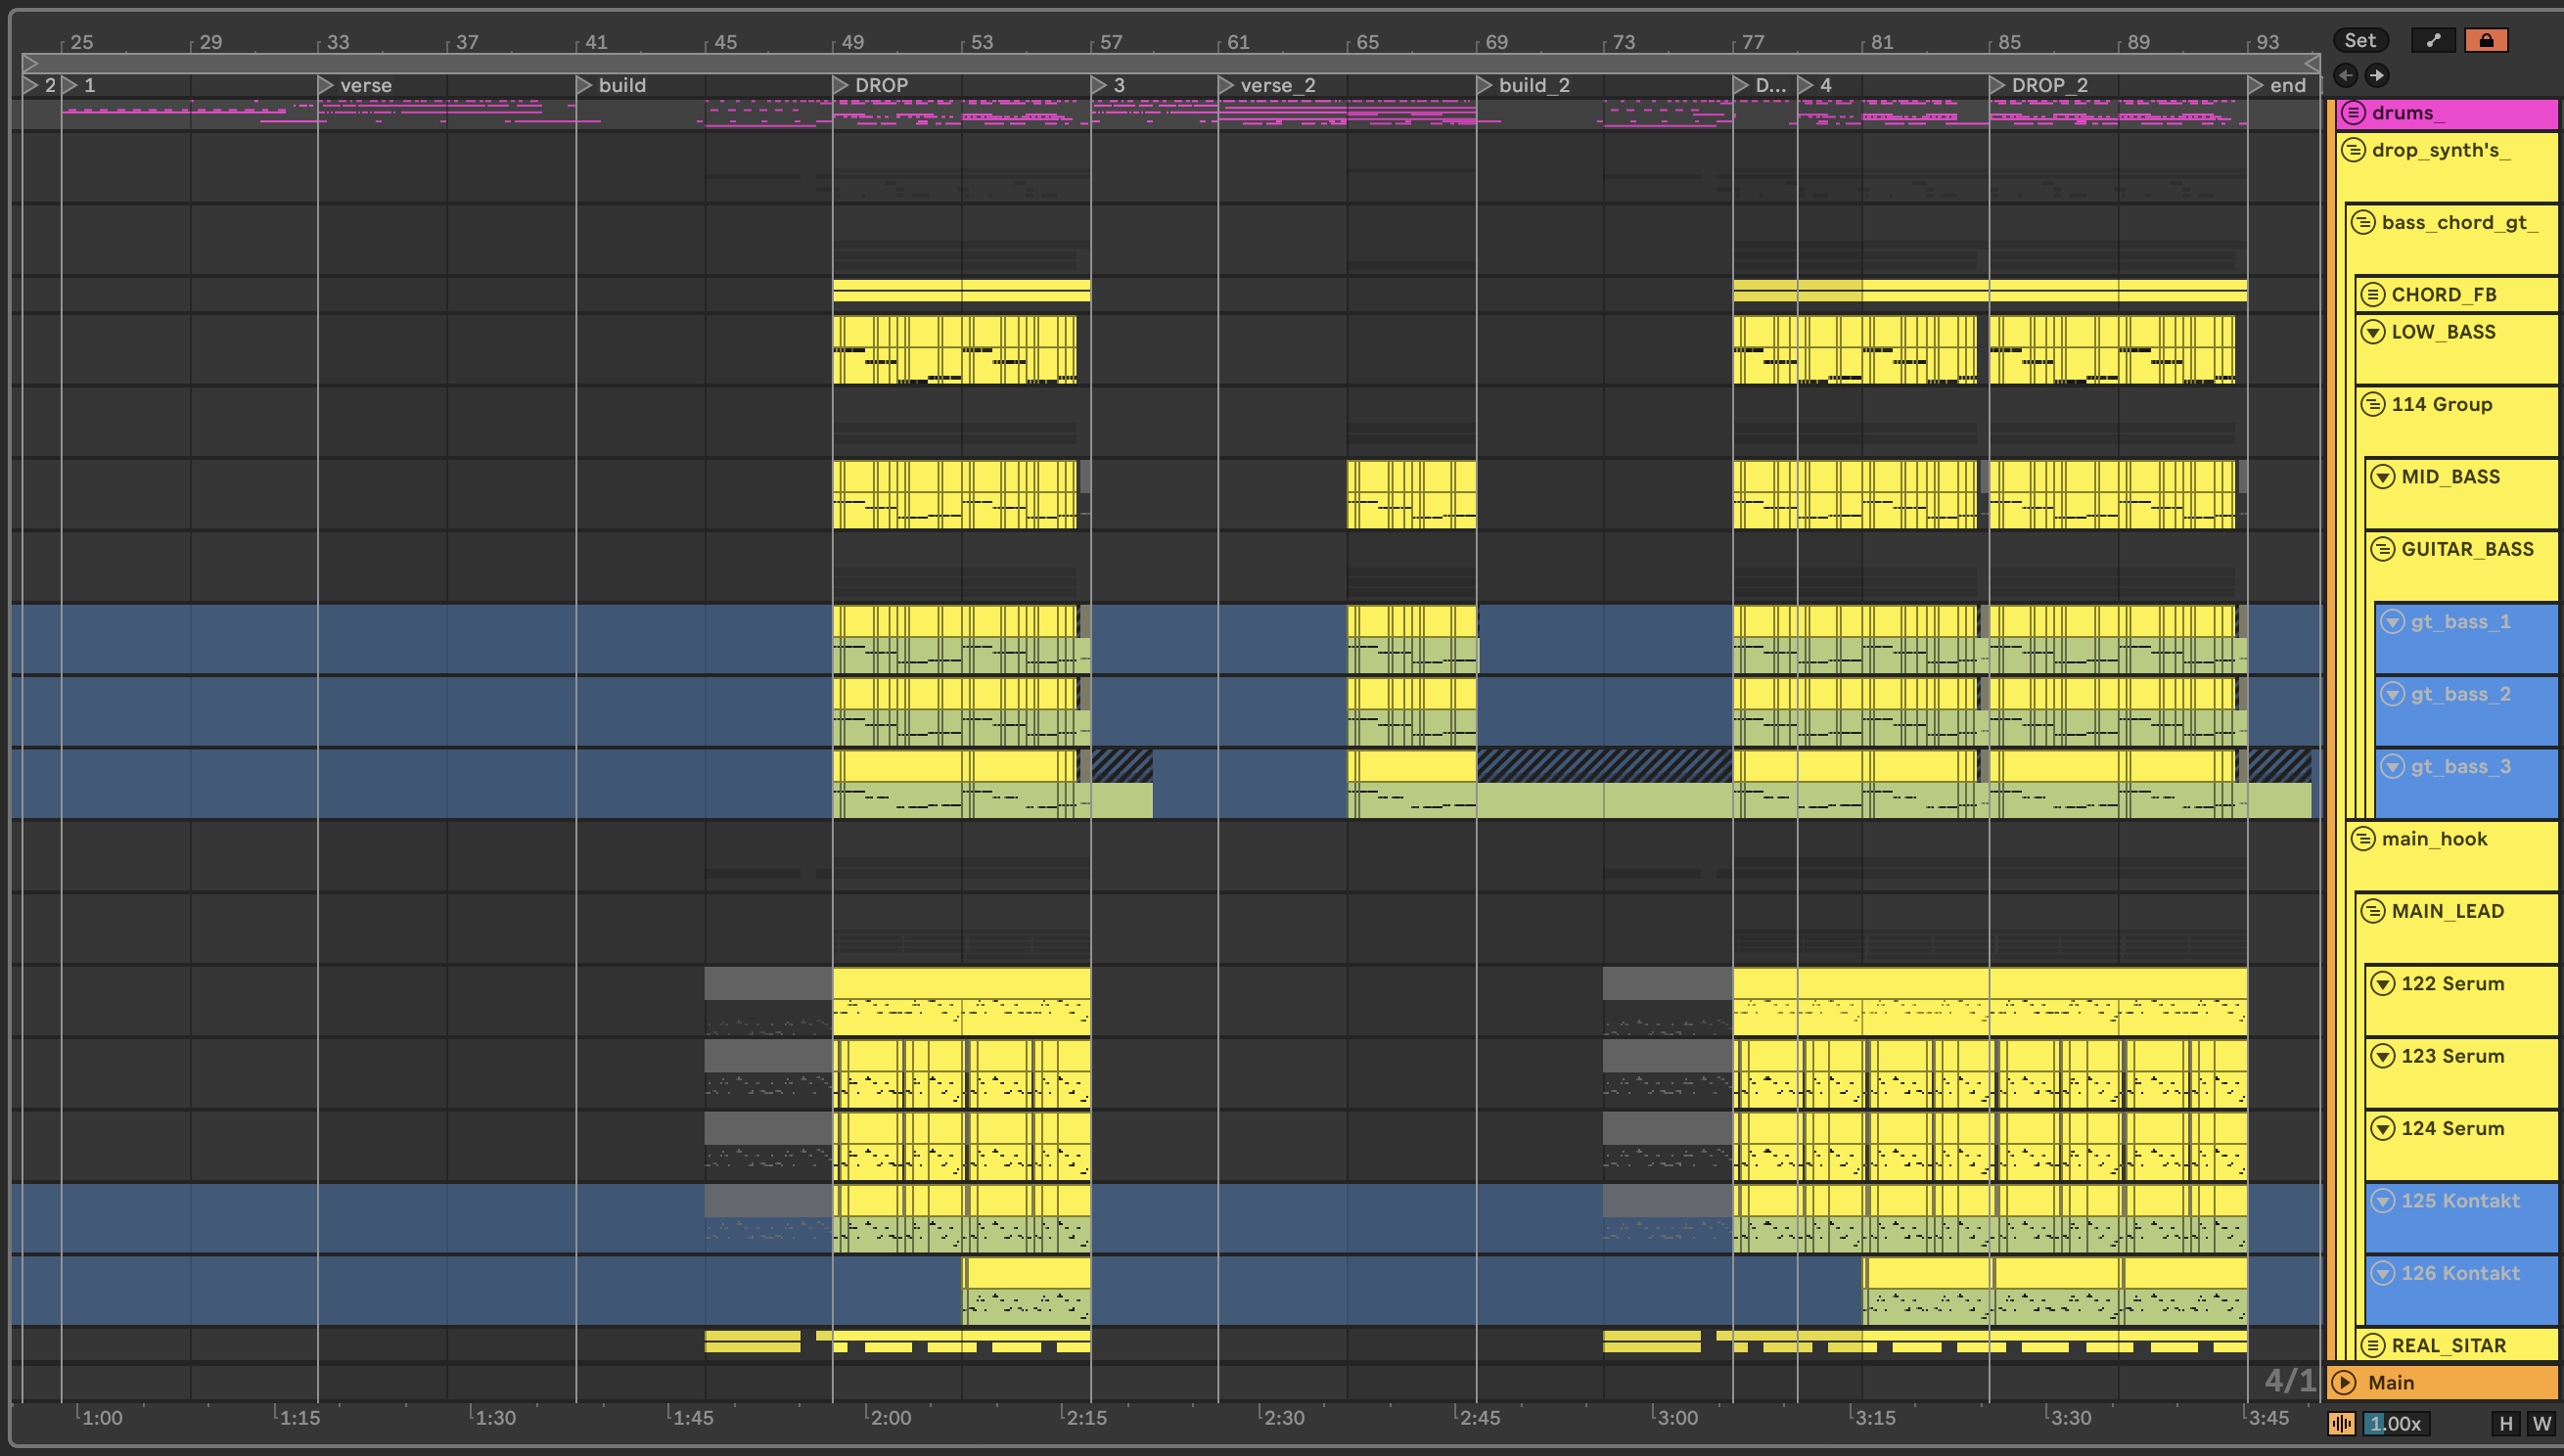Image resolution: width=2564 pixels, height=1456 pixels.
Task: Click the REAL_SITAR group icon
Action: click(2373, 1346)
